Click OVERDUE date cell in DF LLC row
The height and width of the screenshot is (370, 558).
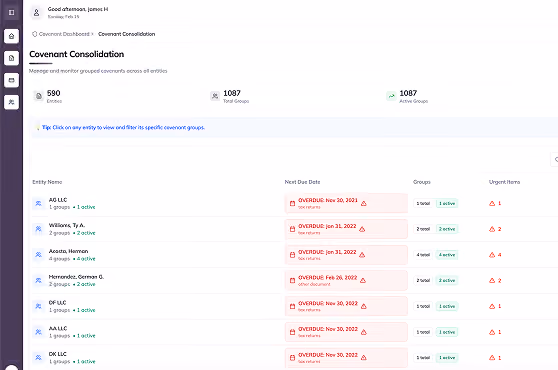pyautogui.click(x=346, y=306)
